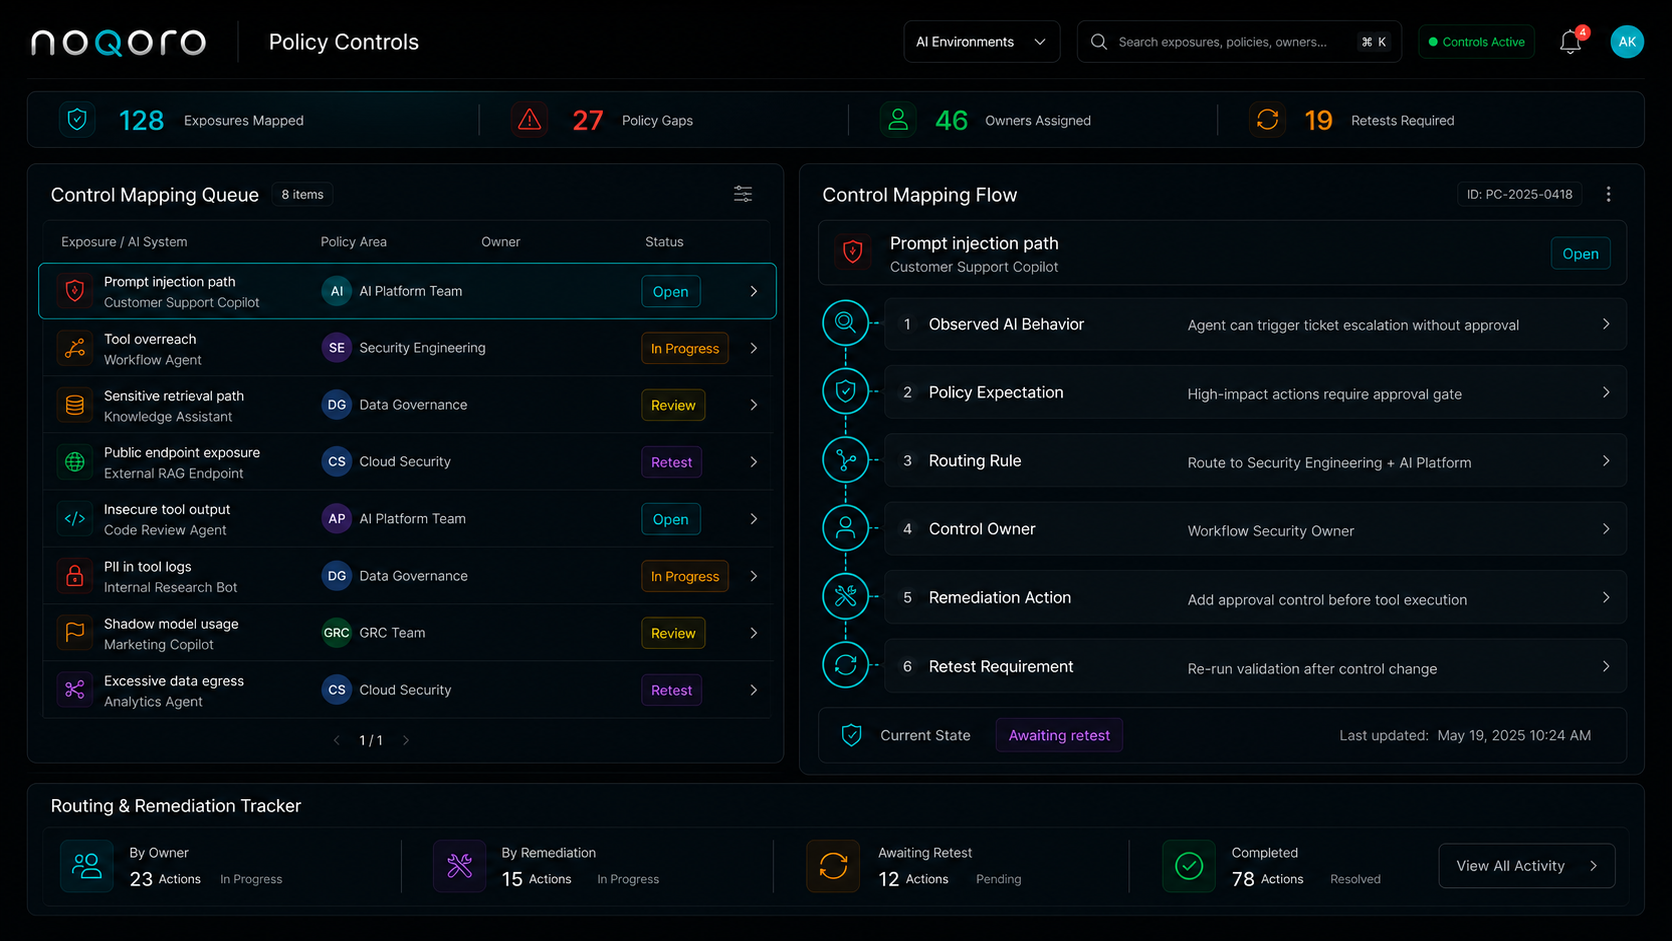
Task: Click the Awaiting Retest refresh icon in tracker
Action: pos(833,866)
